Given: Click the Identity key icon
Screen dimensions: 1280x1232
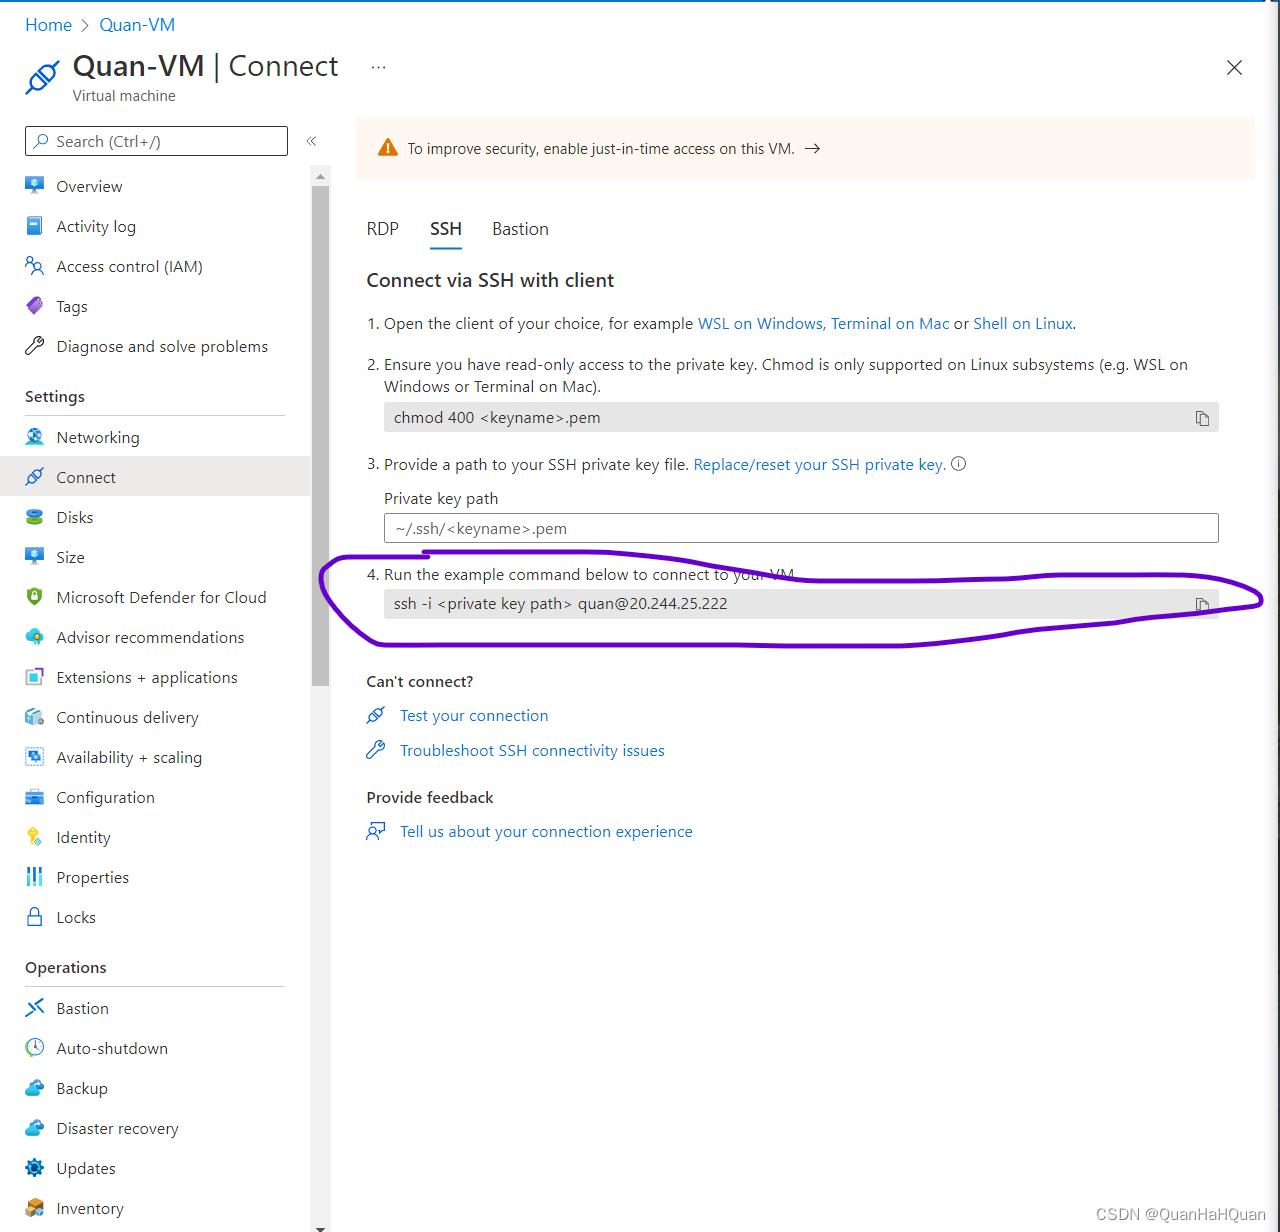Looking at the screenshot, I should pyautogui.click(x=35, y=837).
